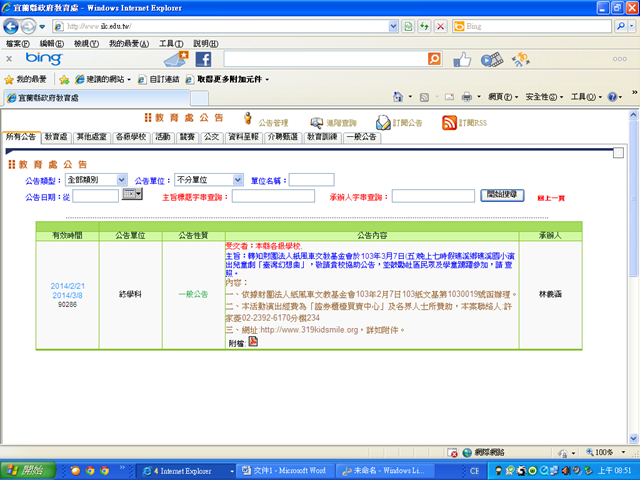640x480 pixels.
Task: Go back with the browser Back arrow
Action: (11, 27)
